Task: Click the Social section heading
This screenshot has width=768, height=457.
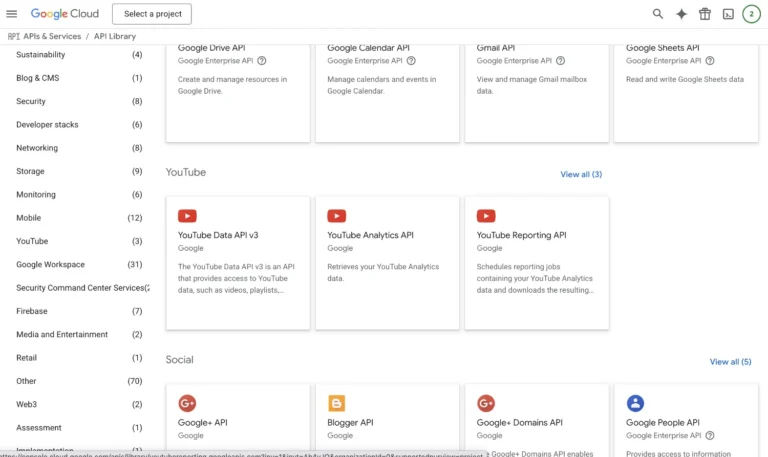Action: click(179, 360)
